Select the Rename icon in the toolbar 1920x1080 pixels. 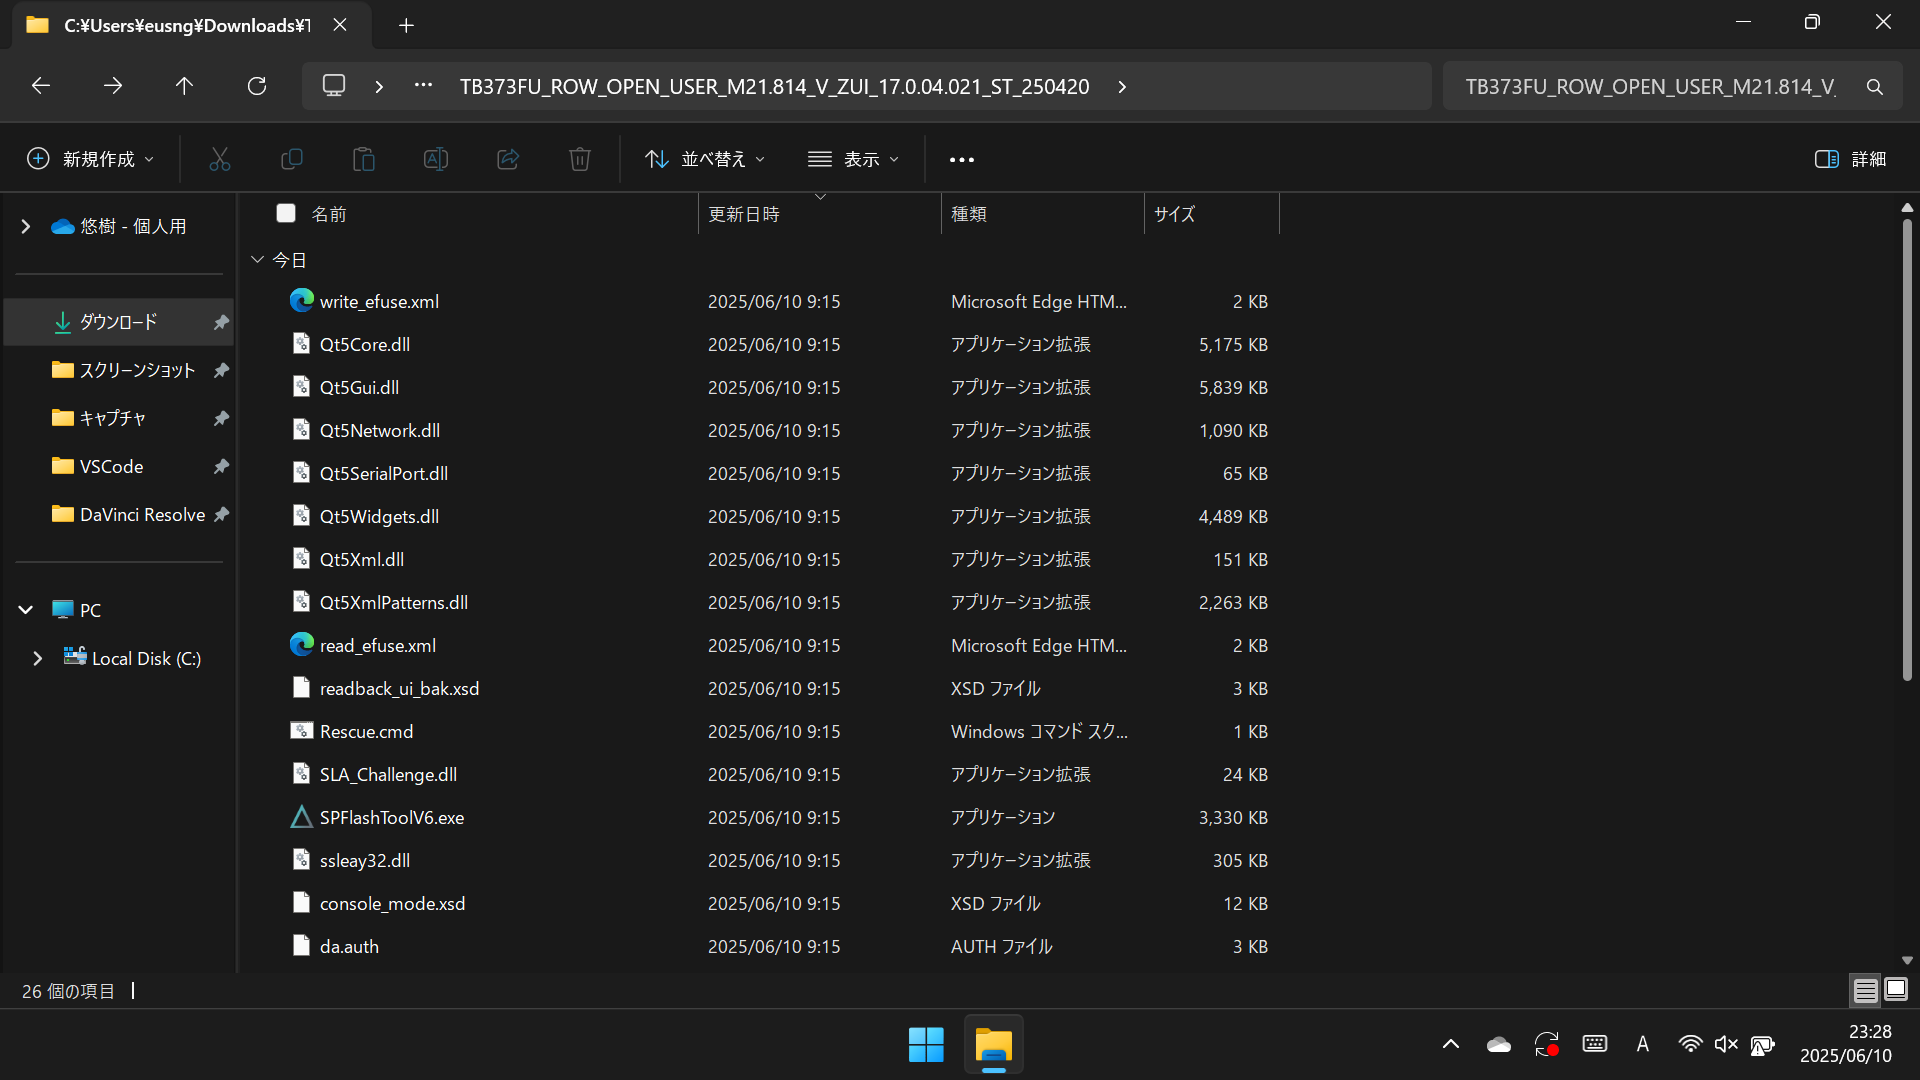[436, 159]
